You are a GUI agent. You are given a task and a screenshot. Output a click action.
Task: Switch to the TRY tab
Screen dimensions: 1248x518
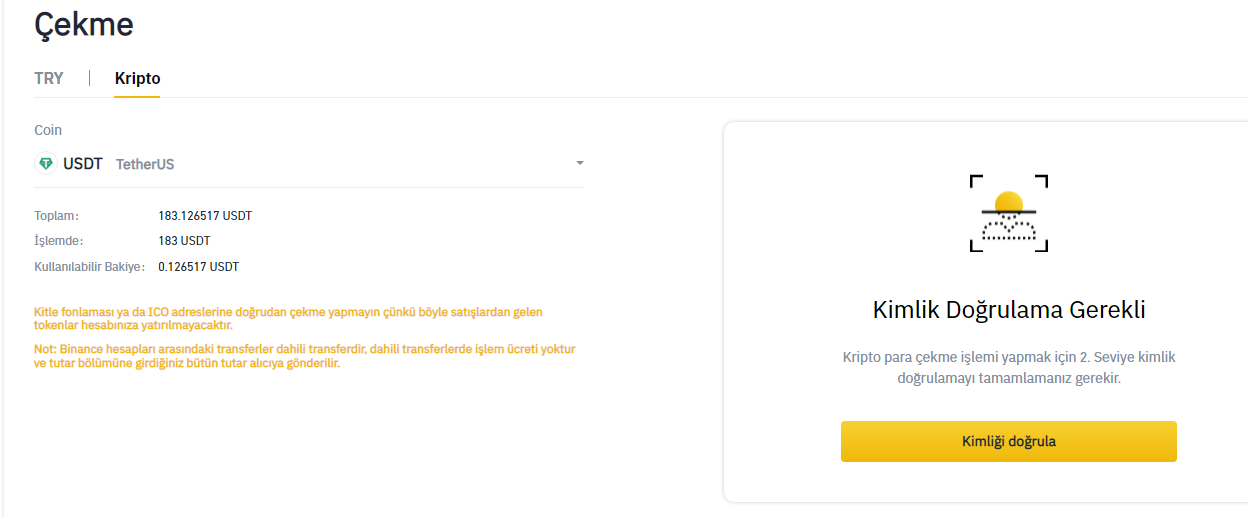49,78
